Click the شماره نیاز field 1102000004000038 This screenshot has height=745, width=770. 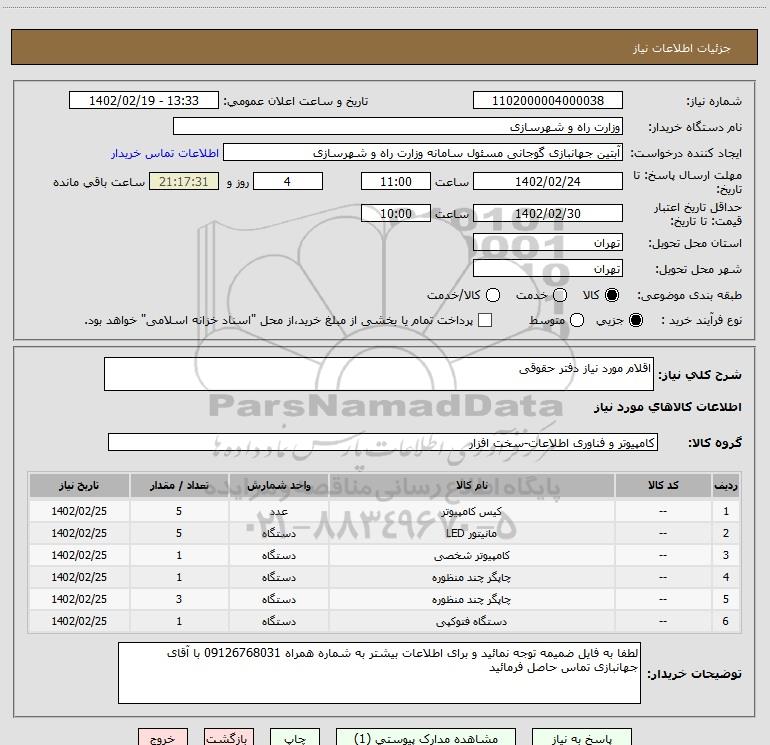point(548,101)
